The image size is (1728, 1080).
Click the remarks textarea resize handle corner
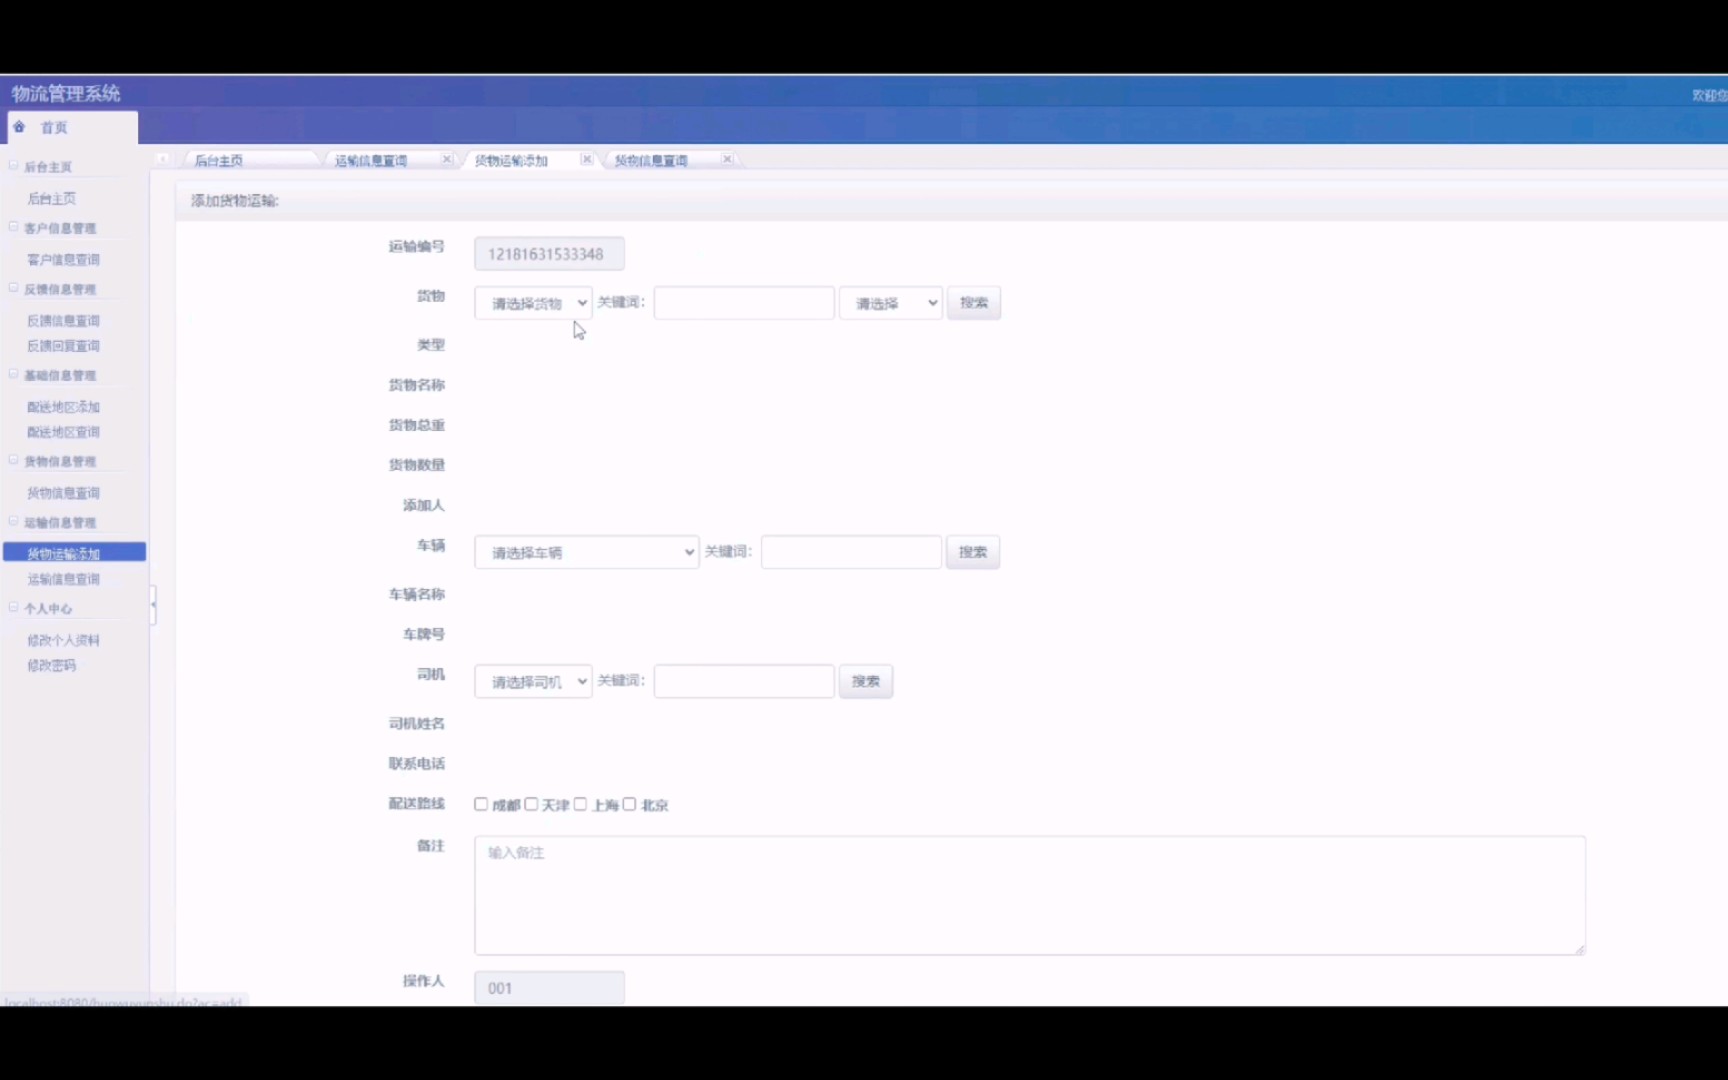click(1579, 949)
